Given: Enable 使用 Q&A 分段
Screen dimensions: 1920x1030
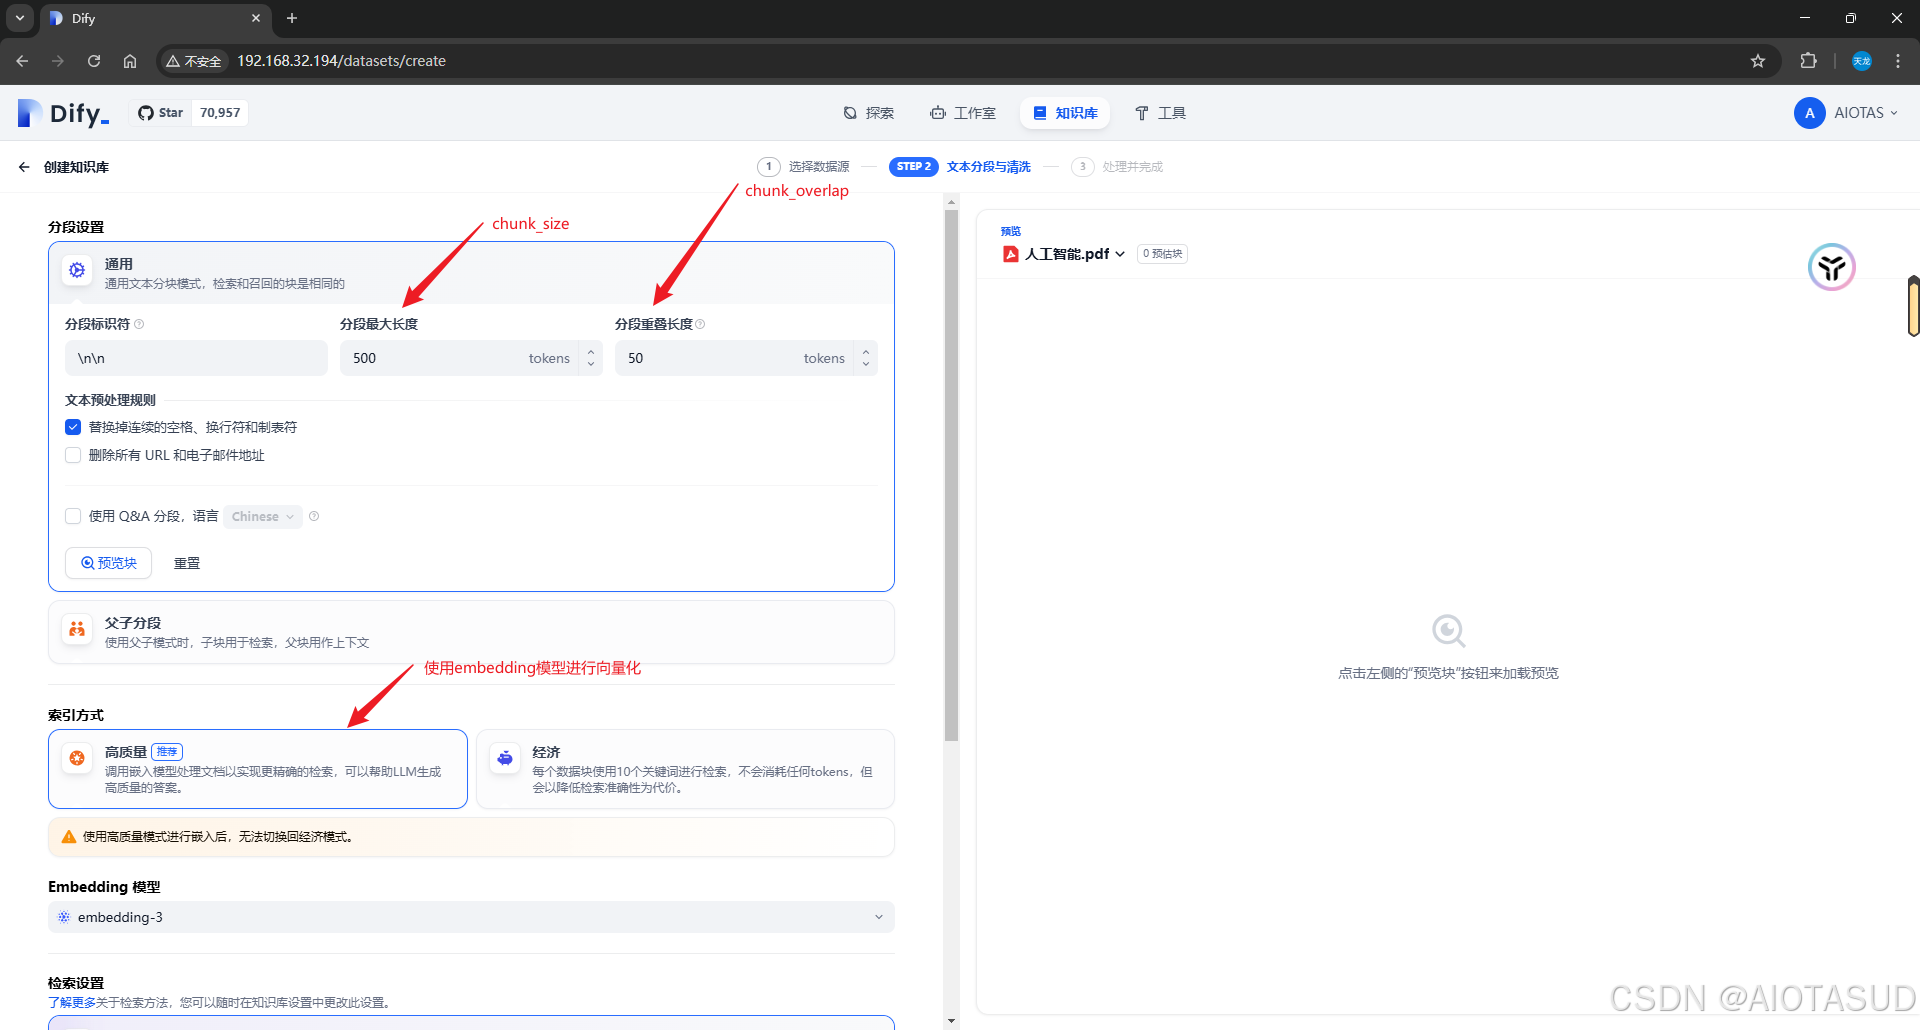Looking at the screenshot, I should [x=72, y=516].
